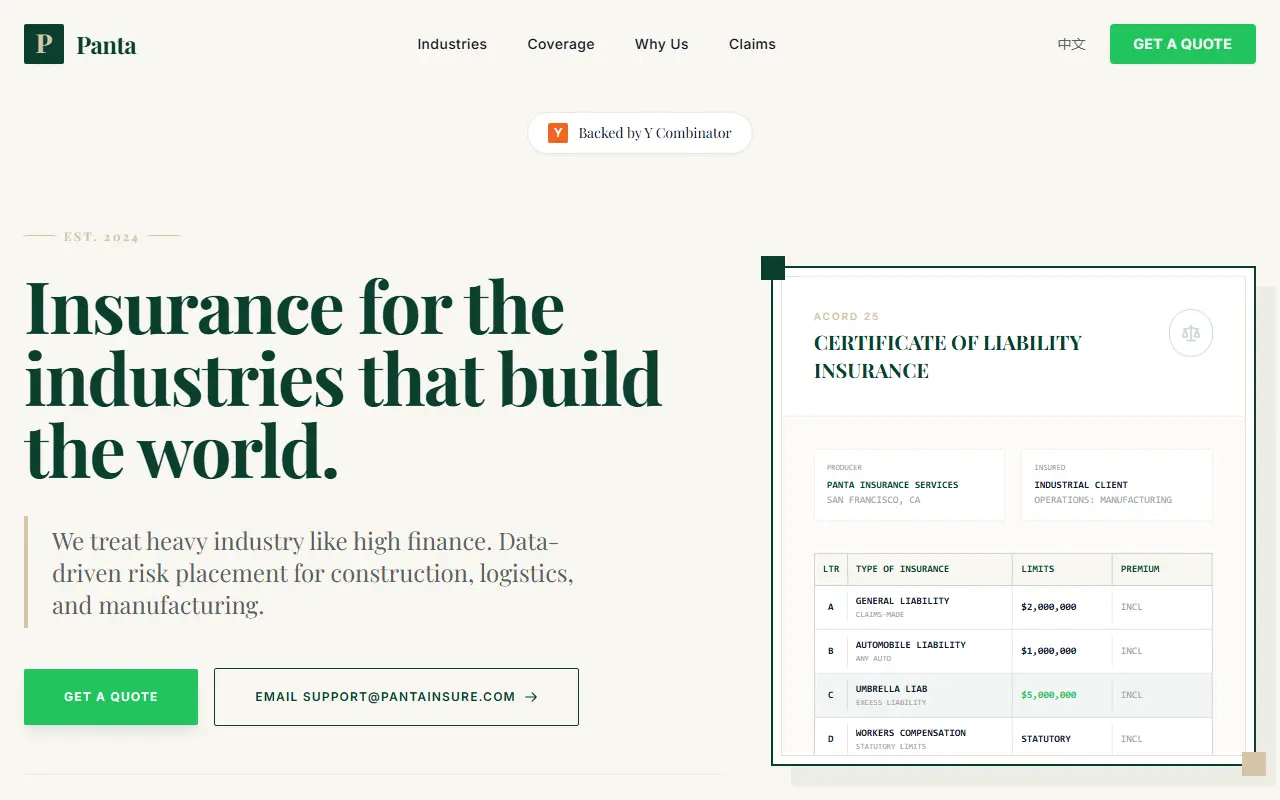Click the LIMITS column header
The height and width of the screenshot is (800, 1280).
[1038, 569]
